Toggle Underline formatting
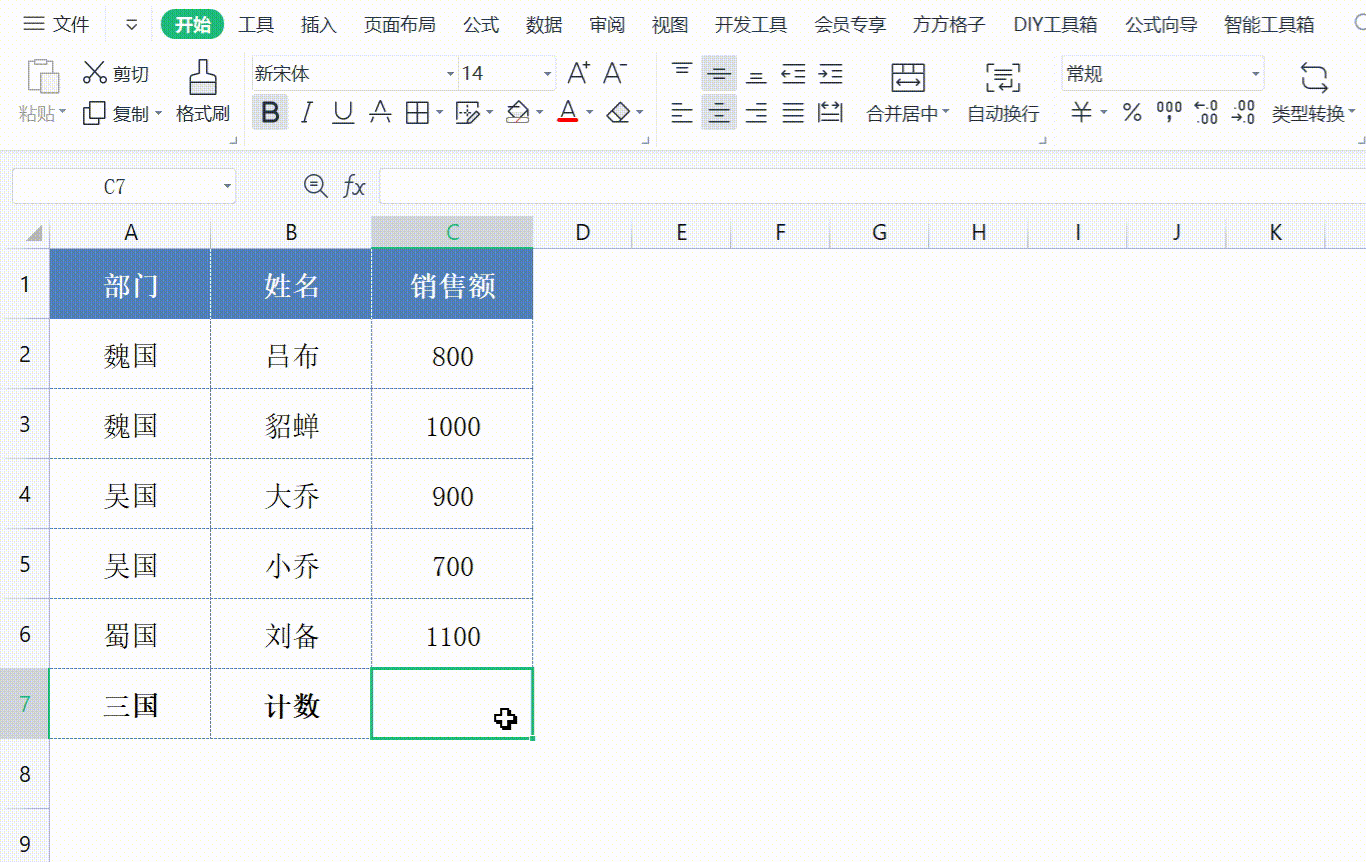 [x=343, y=112]
